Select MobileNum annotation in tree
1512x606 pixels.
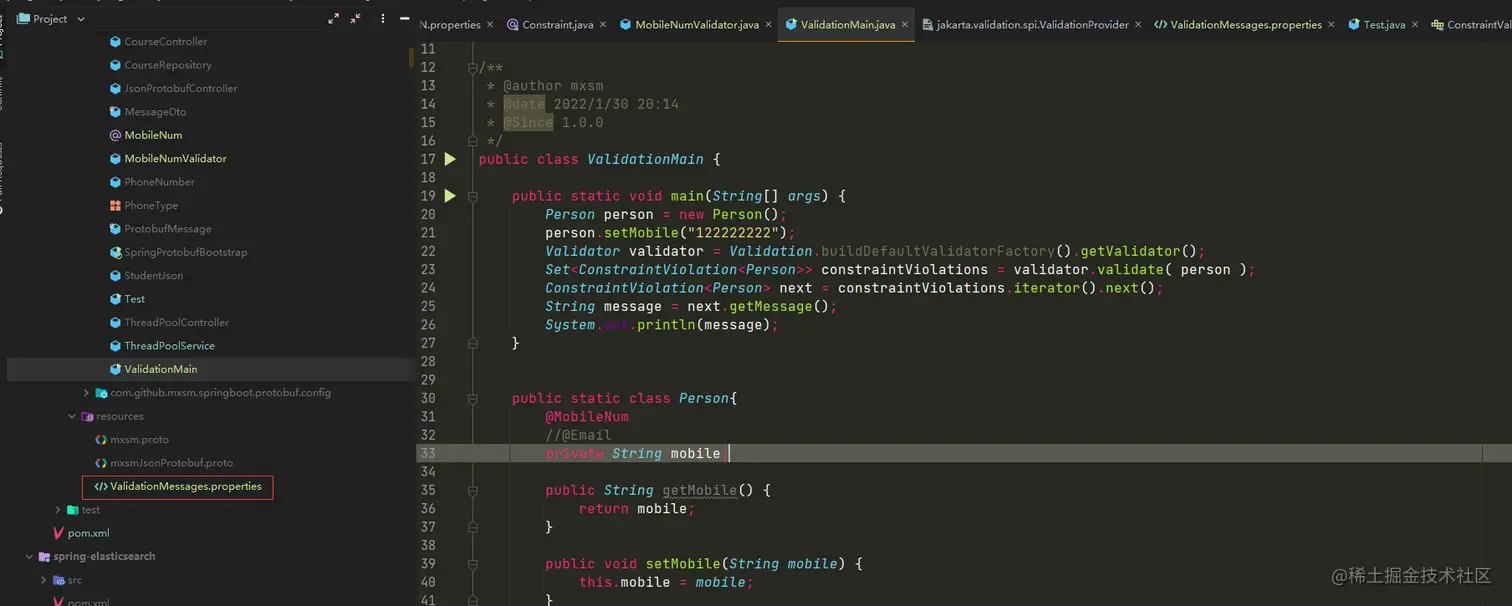pyautogui.click(x=153, y=135)
